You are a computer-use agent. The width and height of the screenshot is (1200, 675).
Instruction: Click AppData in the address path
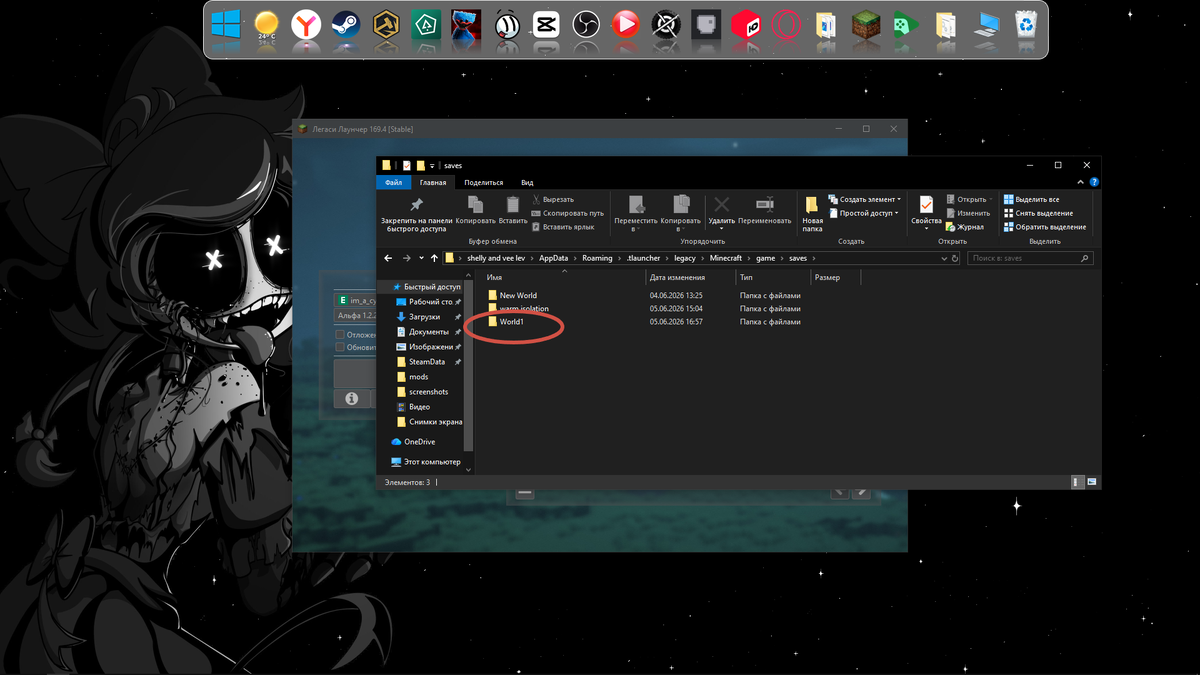[553, 258]
